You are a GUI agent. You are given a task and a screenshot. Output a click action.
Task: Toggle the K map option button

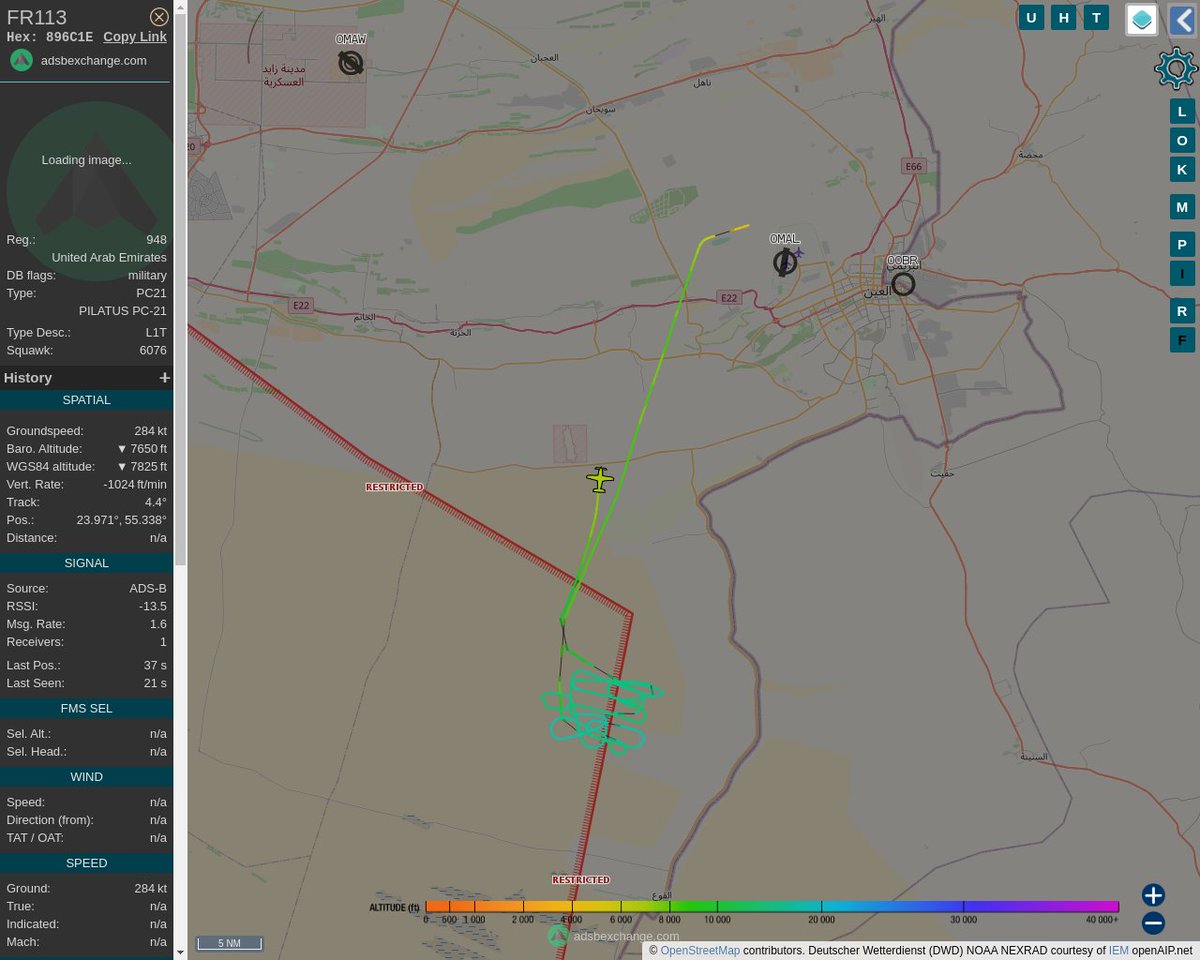pos(1182,169)
